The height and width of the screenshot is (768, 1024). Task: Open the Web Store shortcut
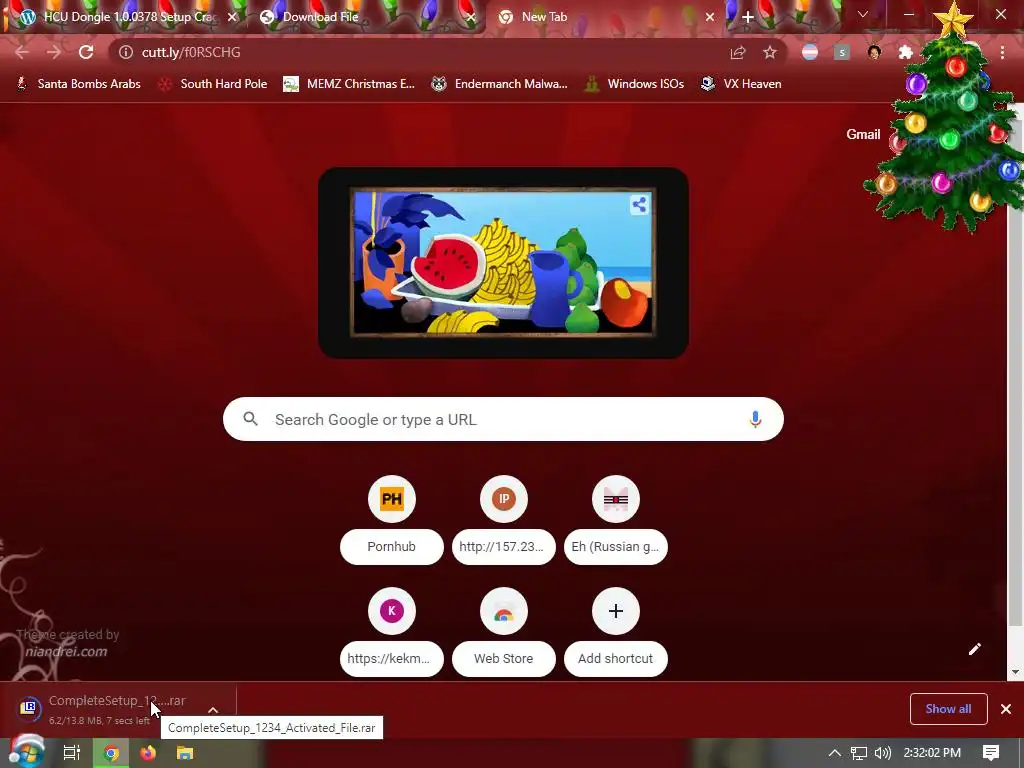click(504, 632)
